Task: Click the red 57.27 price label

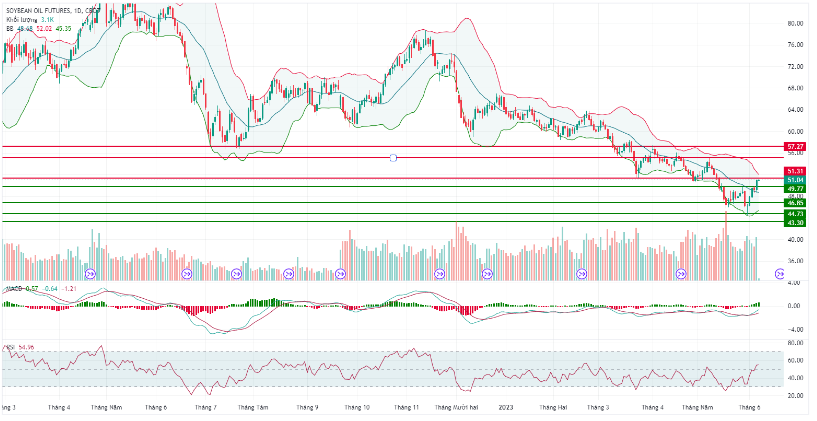Action: click(796, 146)
